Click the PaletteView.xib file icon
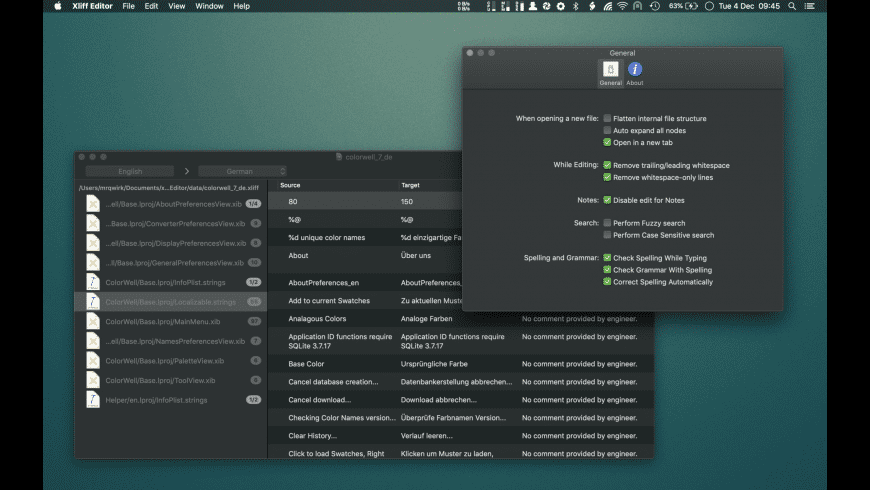The height and width of the screenshot is (490, 870). click(x=92, y=360)
